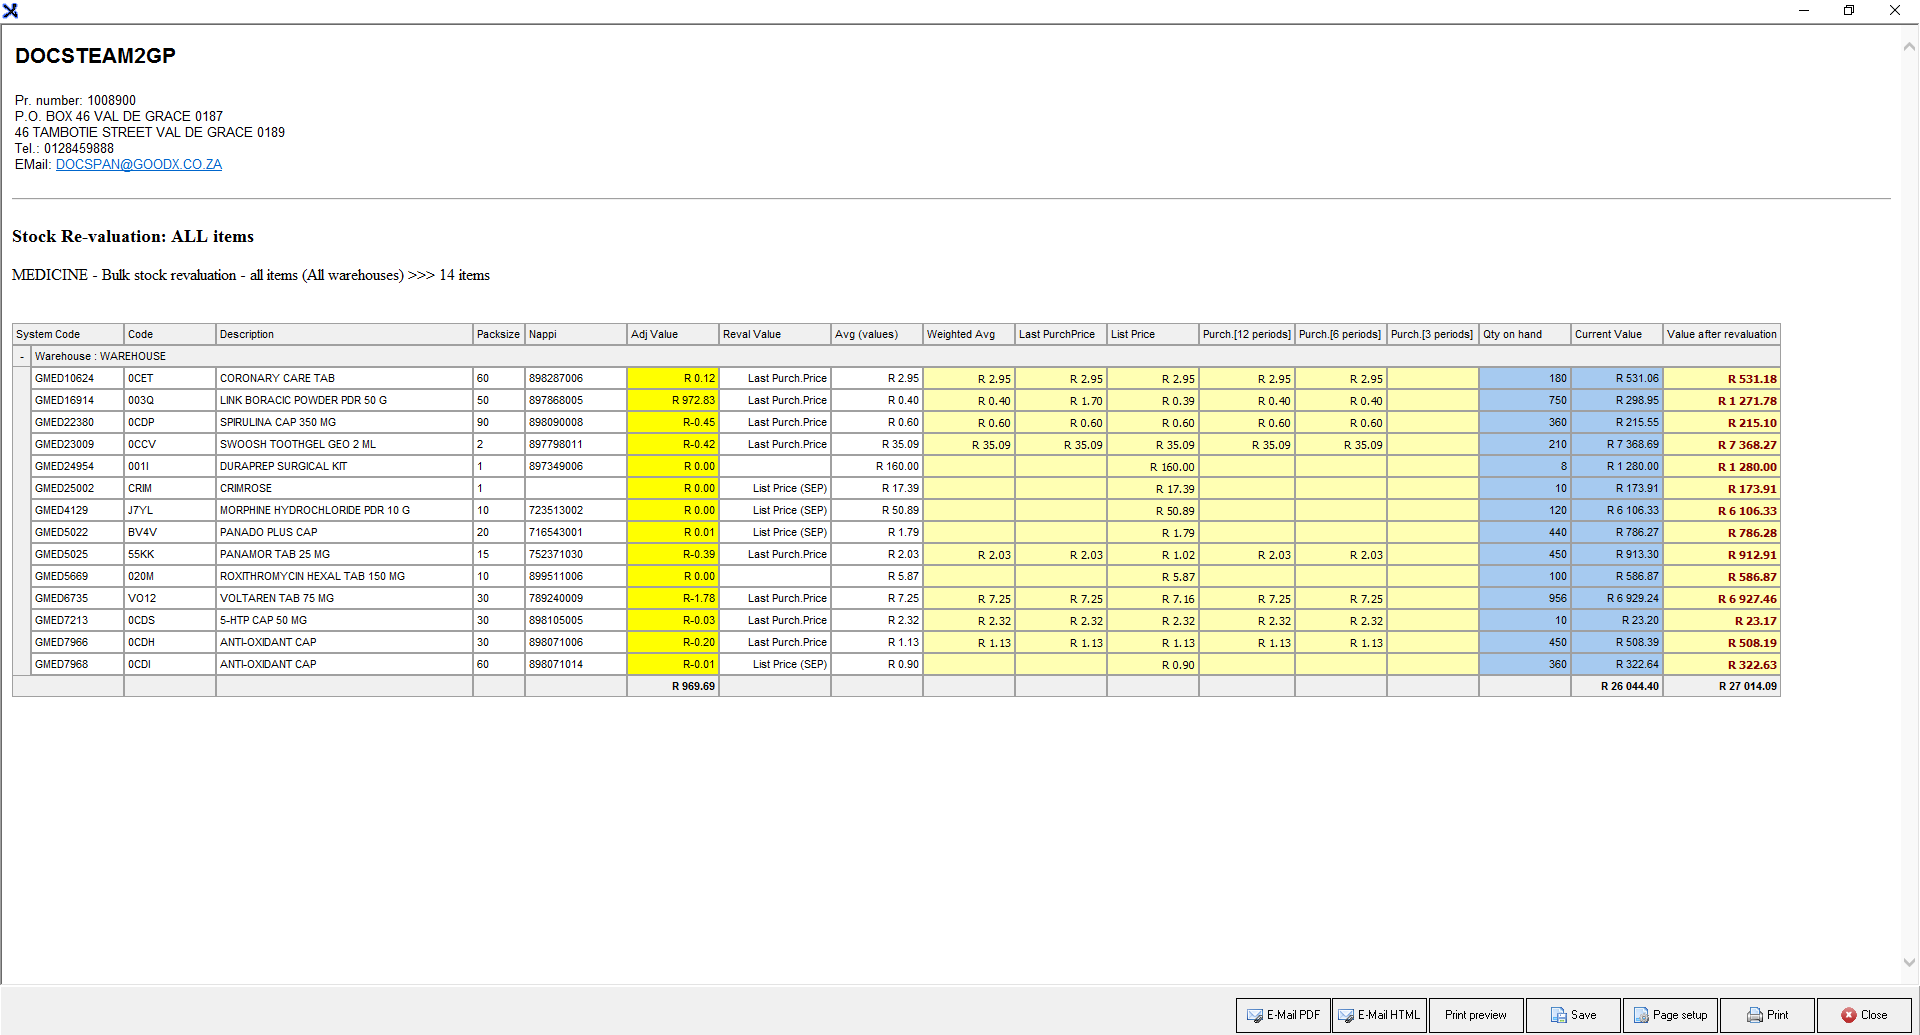Restore the window using title bar button
This screenshot has width=1920, height=1035.
[1849, 10]
